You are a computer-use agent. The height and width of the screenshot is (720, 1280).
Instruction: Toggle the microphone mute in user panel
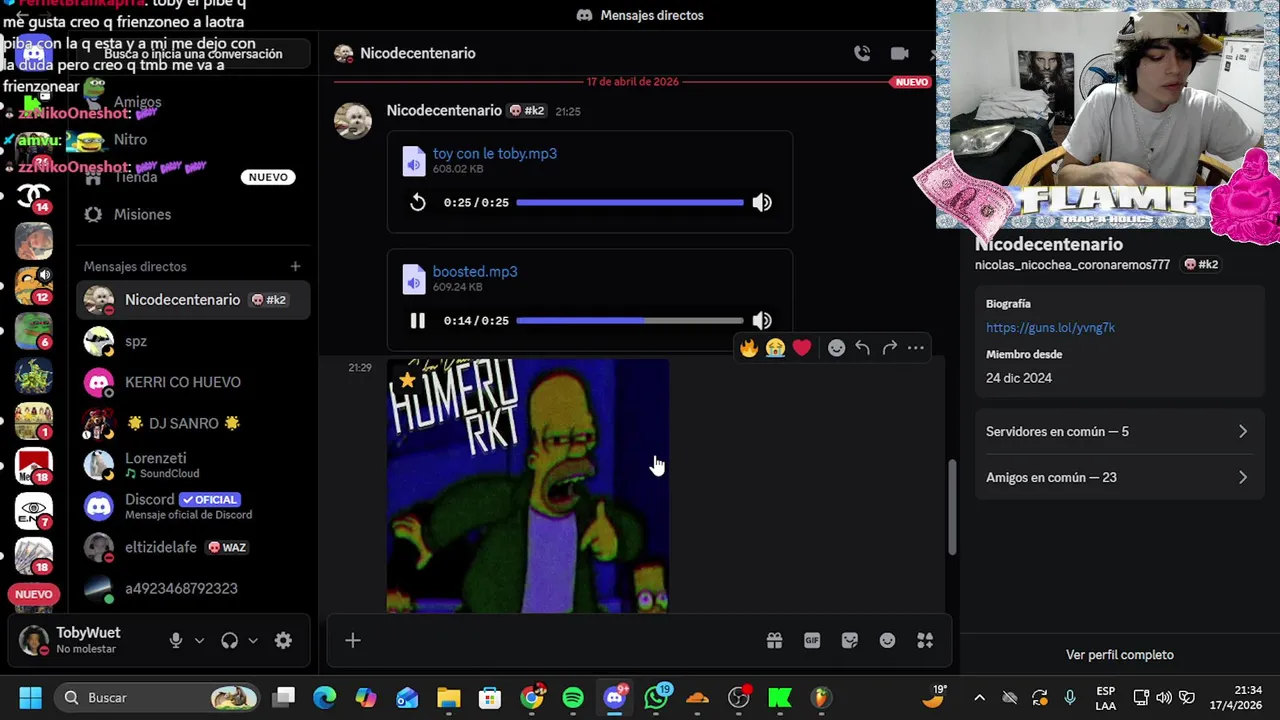(x=176, y=641)
